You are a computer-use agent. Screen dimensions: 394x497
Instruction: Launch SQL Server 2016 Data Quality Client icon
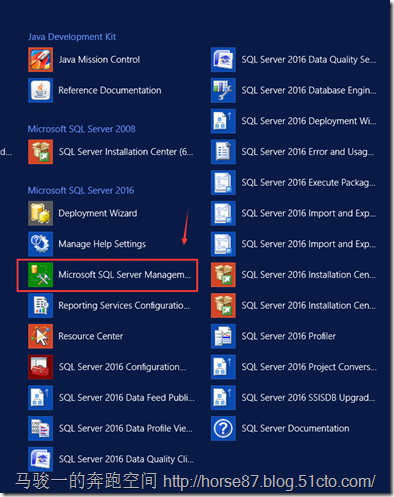point(40,459)
